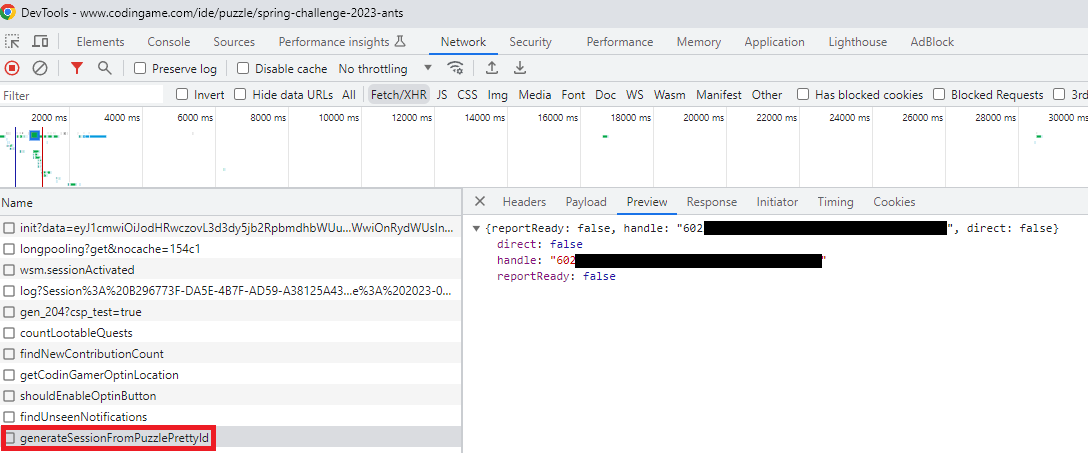This screenshot has width=1088, height=453.
Task: Collapse the JSON response object triangle
Action: (476, 229)
